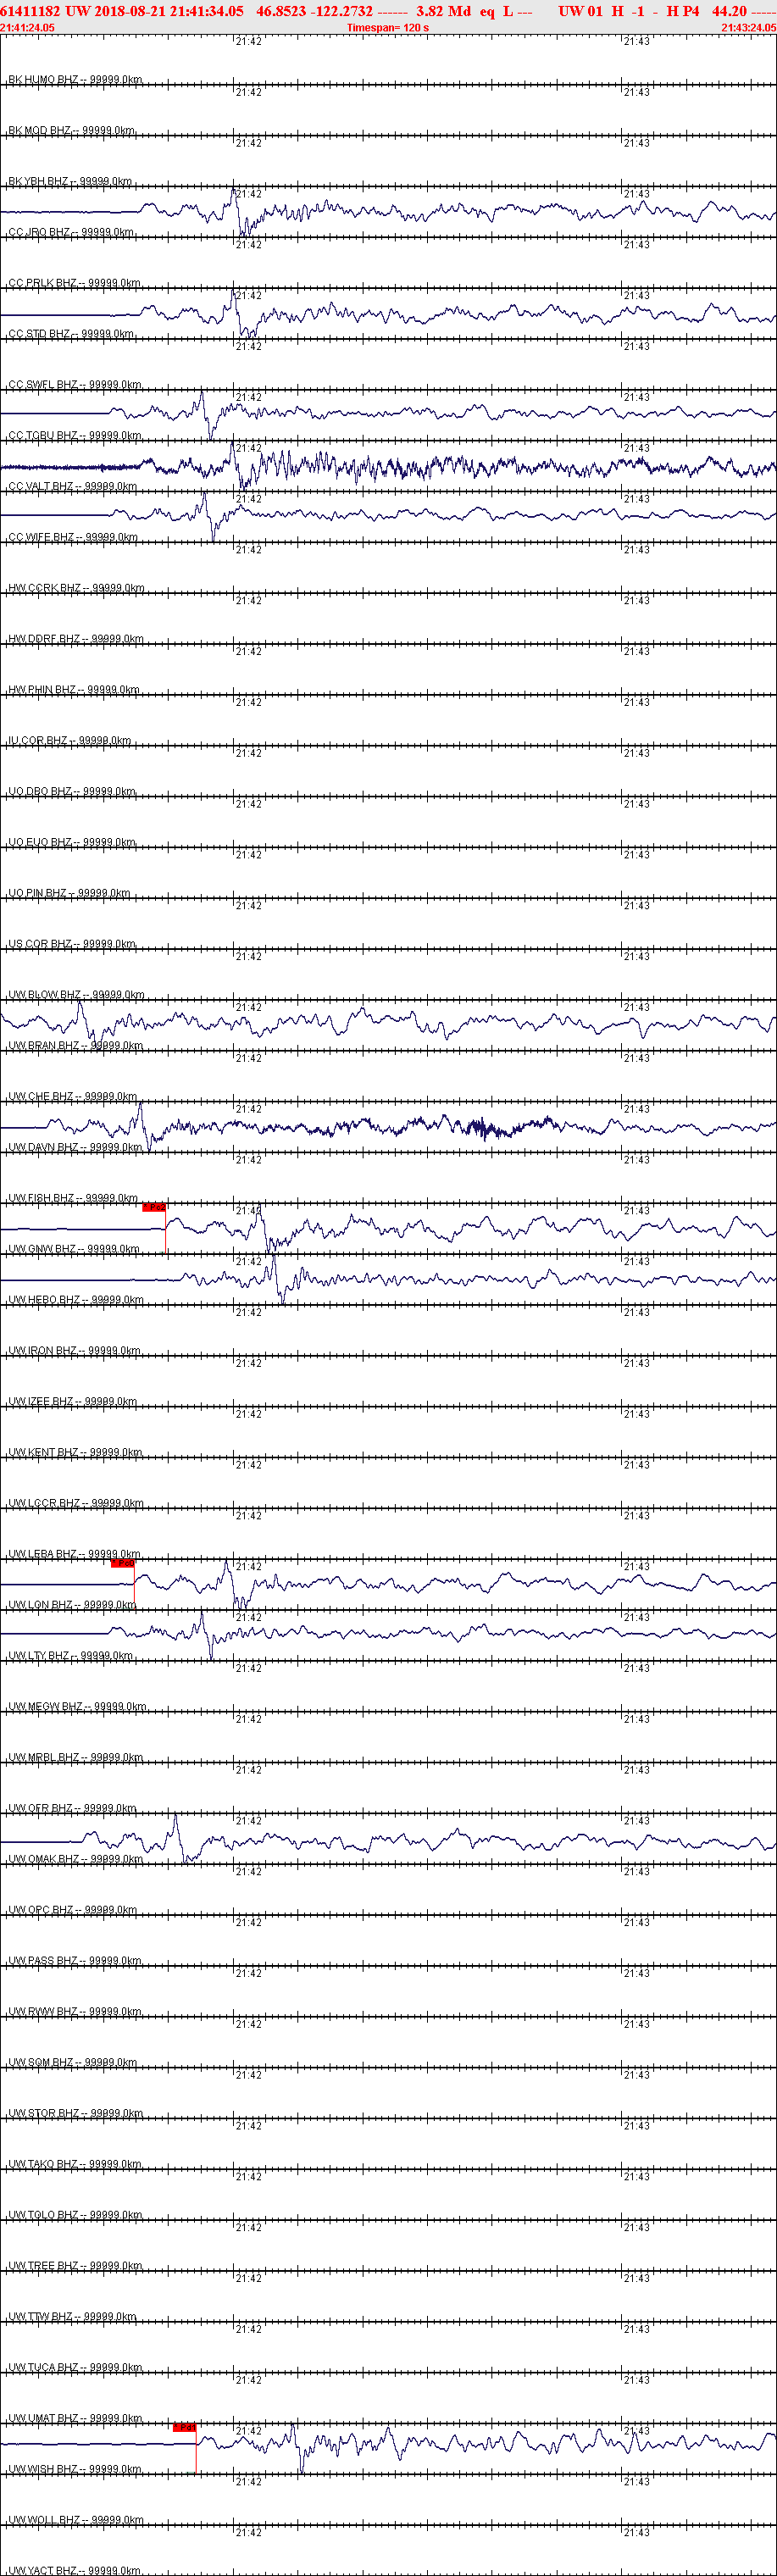Click the "IU.COR BHZ" station label
Viewport: 777px width, 2576px height.
(x=38, y=741)
